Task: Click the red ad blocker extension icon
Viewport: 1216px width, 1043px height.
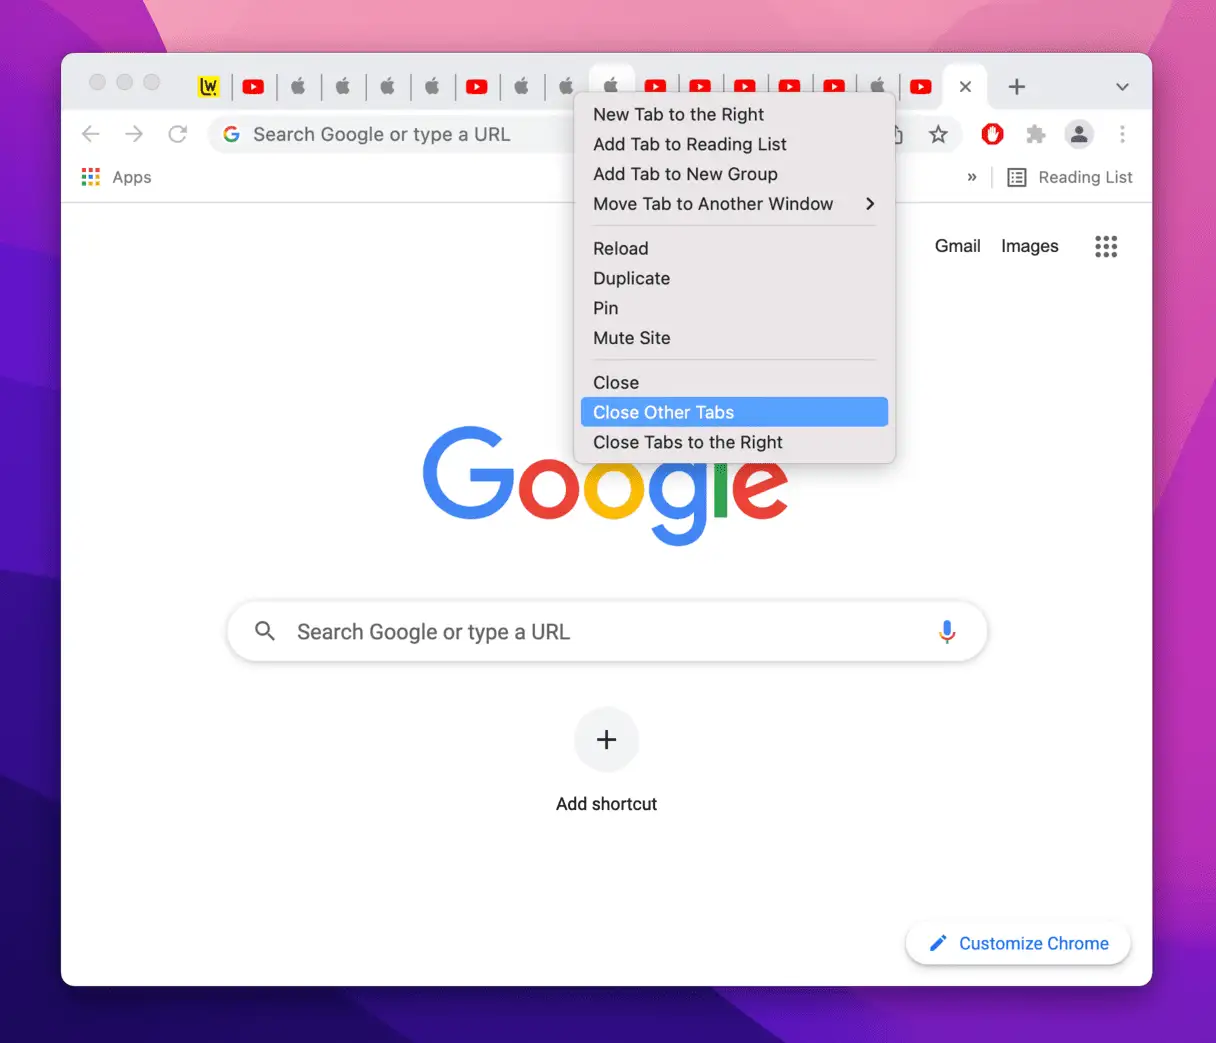Action: 992,134
